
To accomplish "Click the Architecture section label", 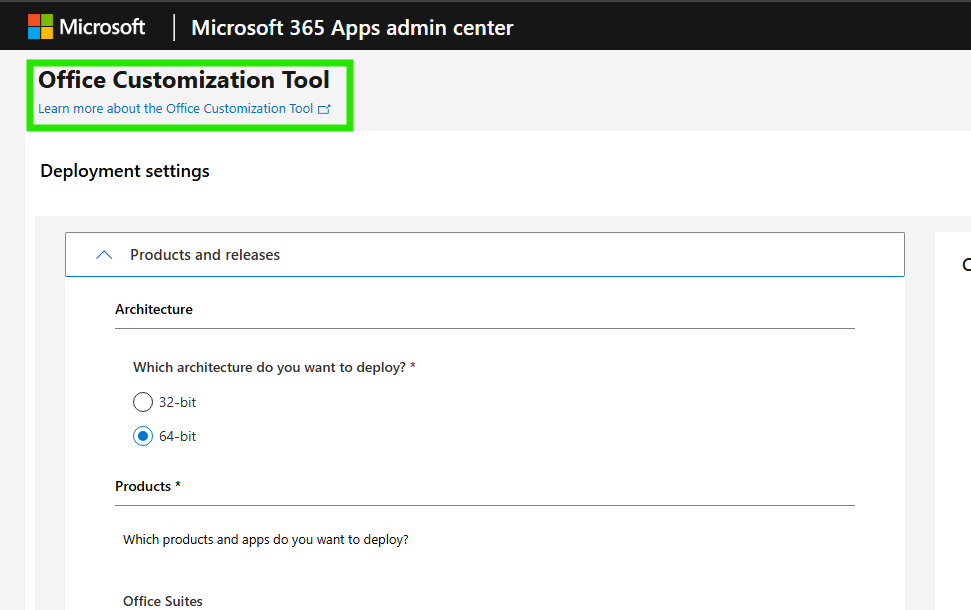I will coord(154,309).
